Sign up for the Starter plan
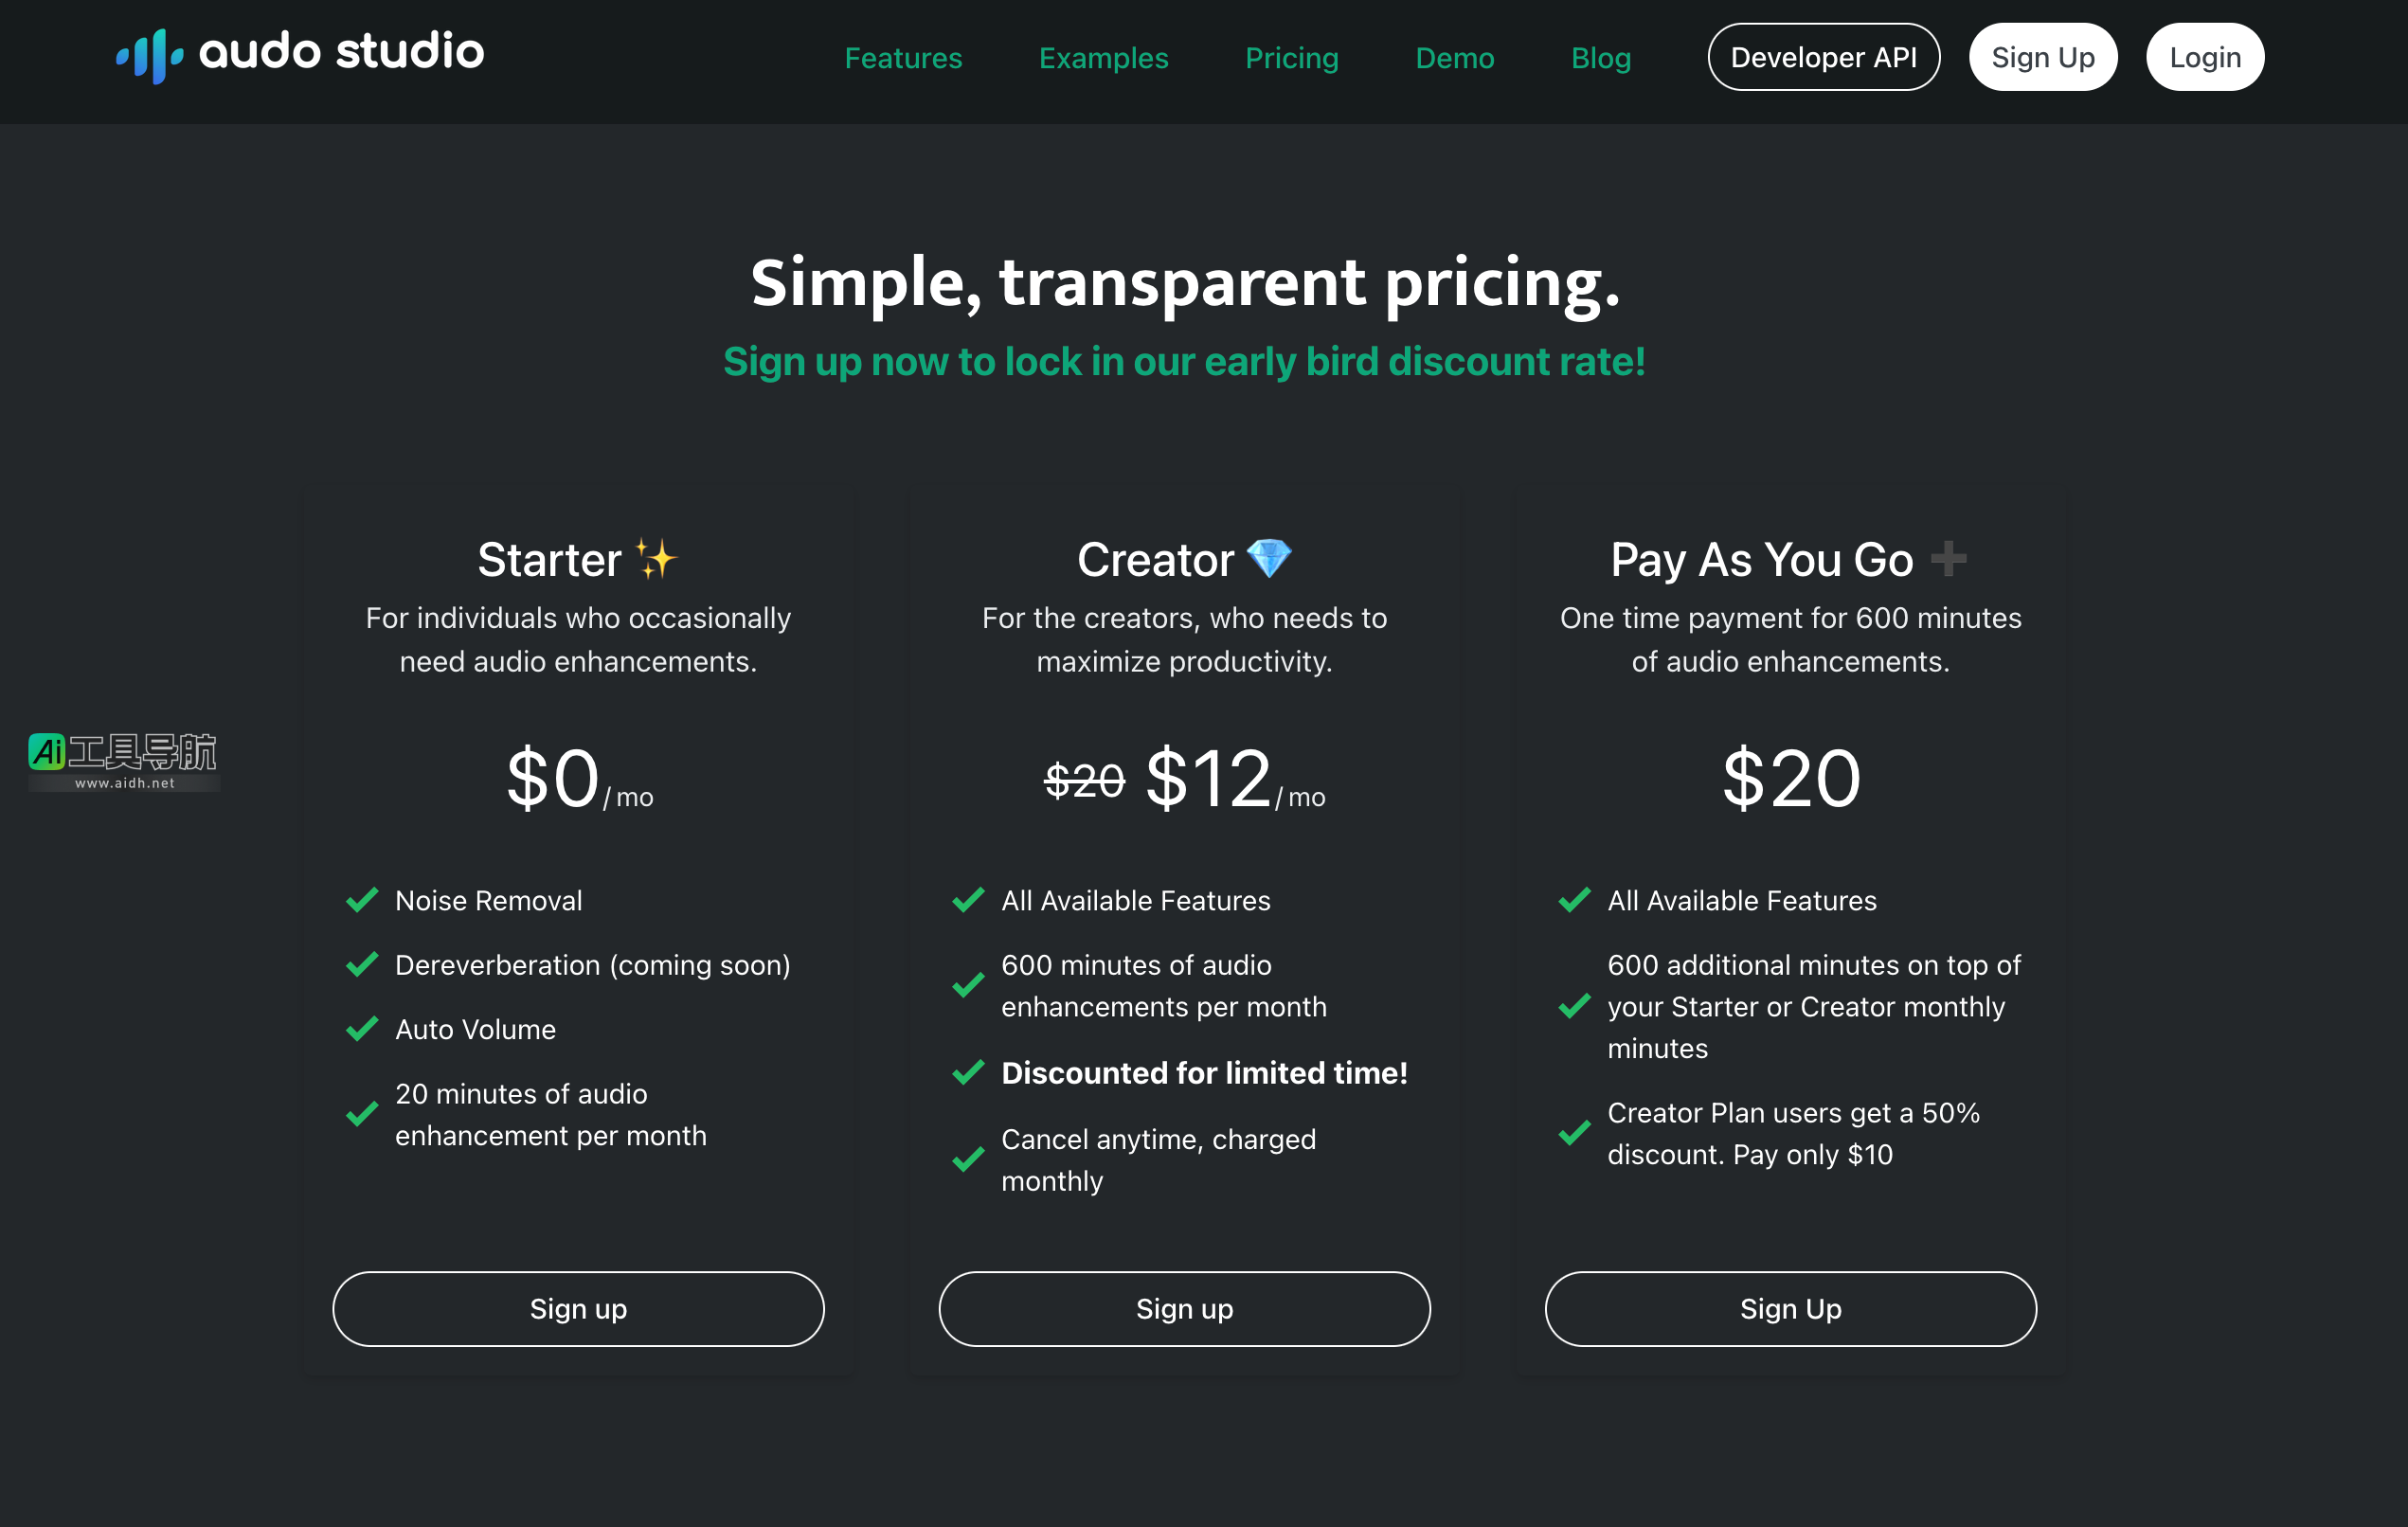2408x1527 pixels. pyautogui.click(x=578, y=1309)
